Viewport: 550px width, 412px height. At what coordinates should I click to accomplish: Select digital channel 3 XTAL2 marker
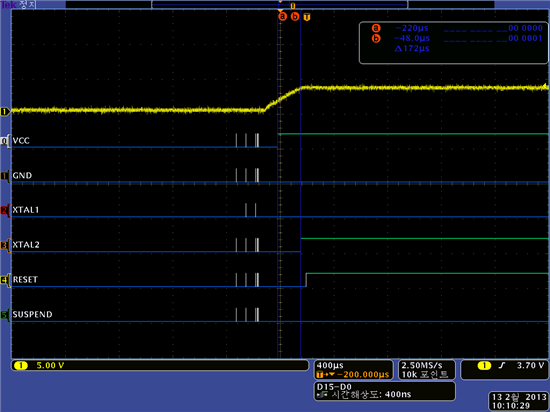4,245
